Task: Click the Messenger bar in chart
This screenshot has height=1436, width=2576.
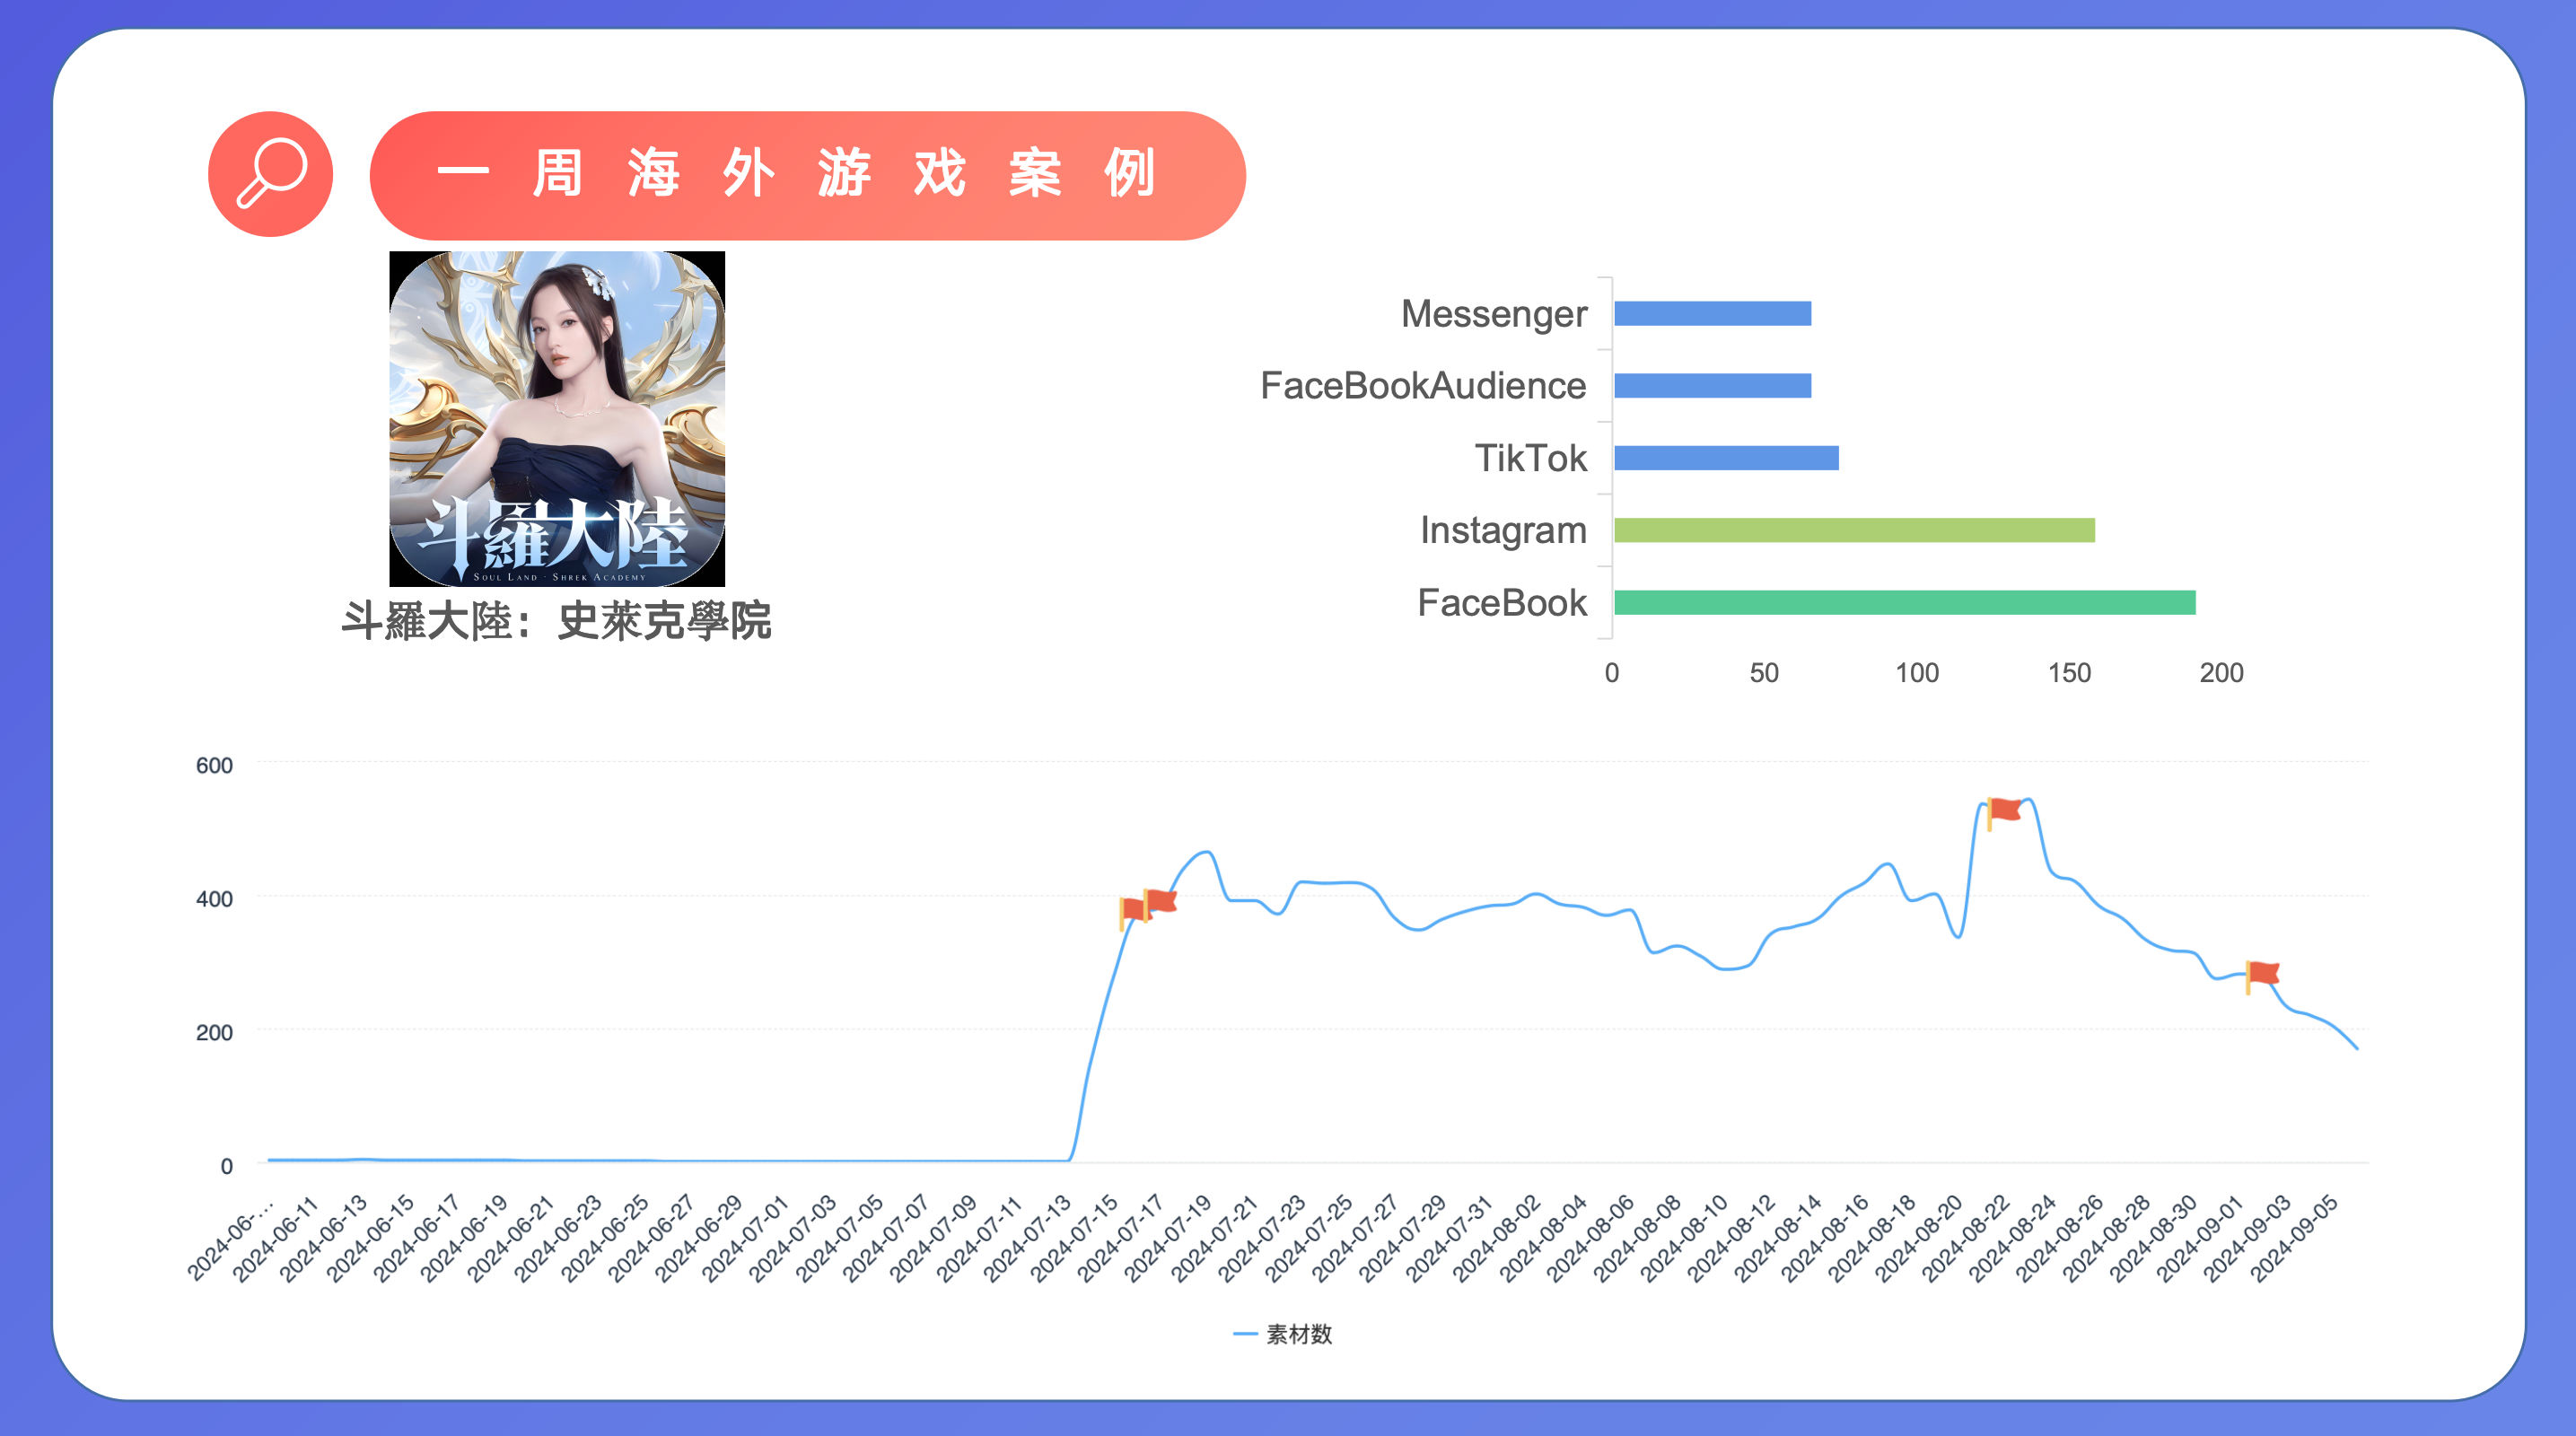Action: [x=1712, y=314]
